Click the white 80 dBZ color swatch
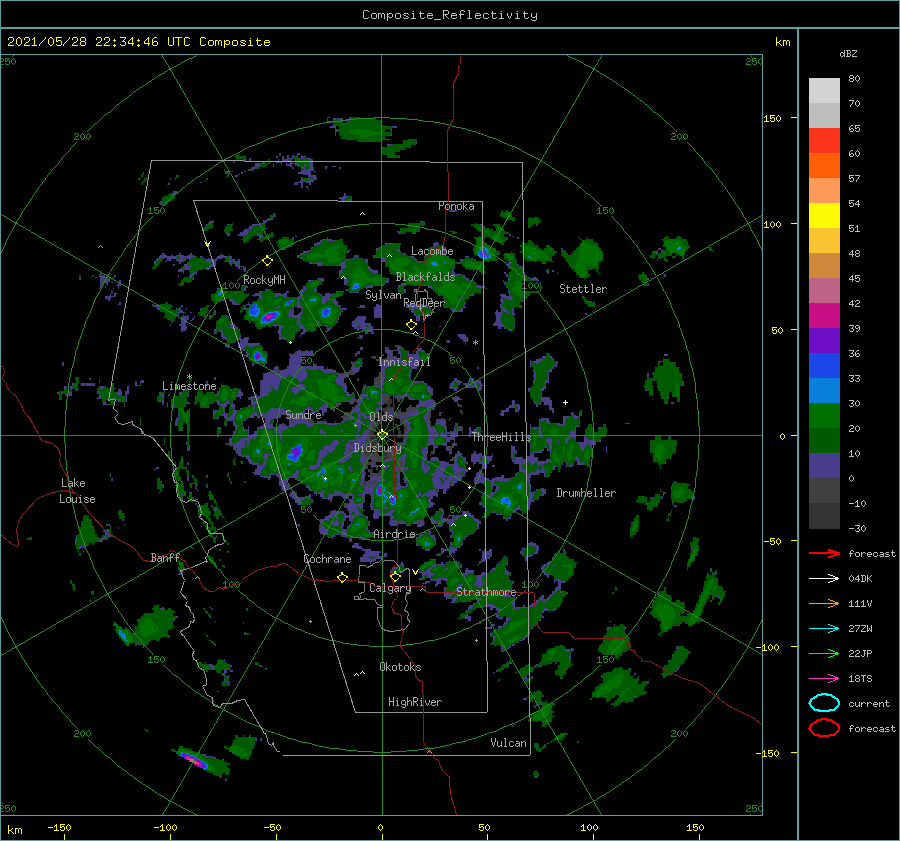The image size is (900, 841). click(824, 90)
